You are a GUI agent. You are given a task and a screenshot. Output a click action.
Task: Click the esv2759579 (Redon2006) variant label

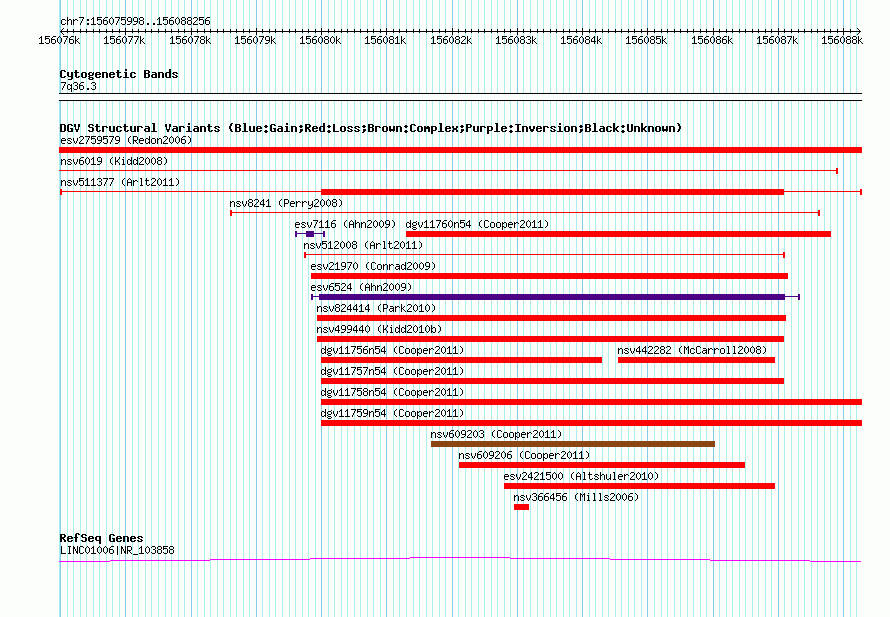[x=126, y=140]
